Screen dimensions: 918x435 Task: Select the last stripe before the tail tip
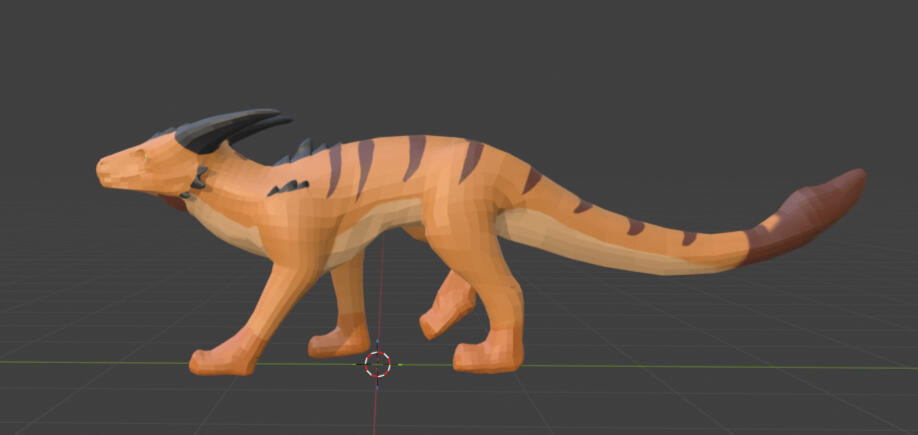689,238
